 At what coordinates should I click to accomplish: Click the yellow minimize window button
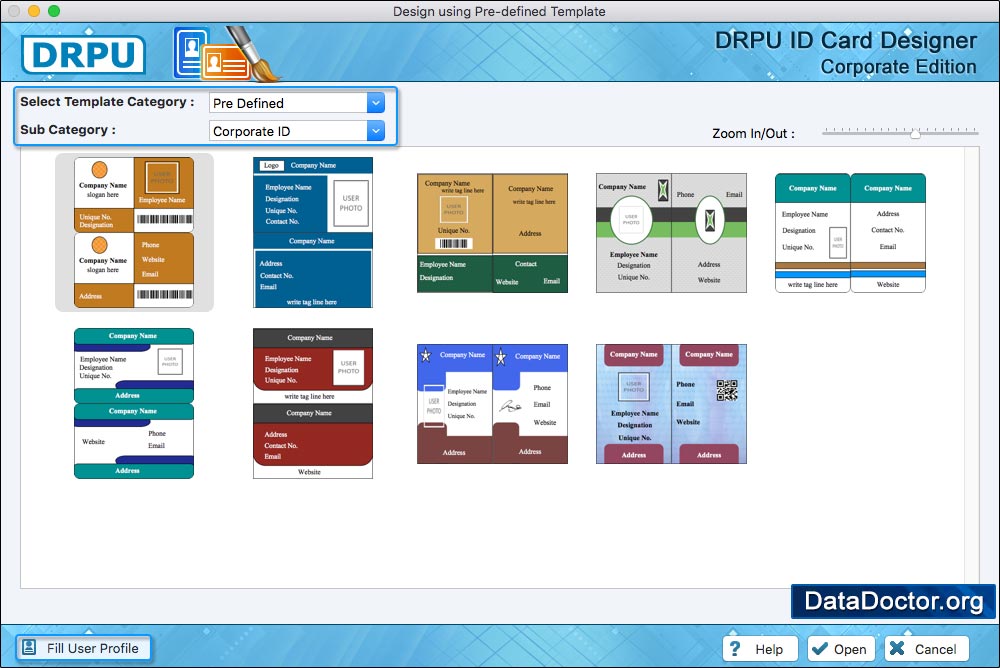pyautogui.click(x=34, y=11)
